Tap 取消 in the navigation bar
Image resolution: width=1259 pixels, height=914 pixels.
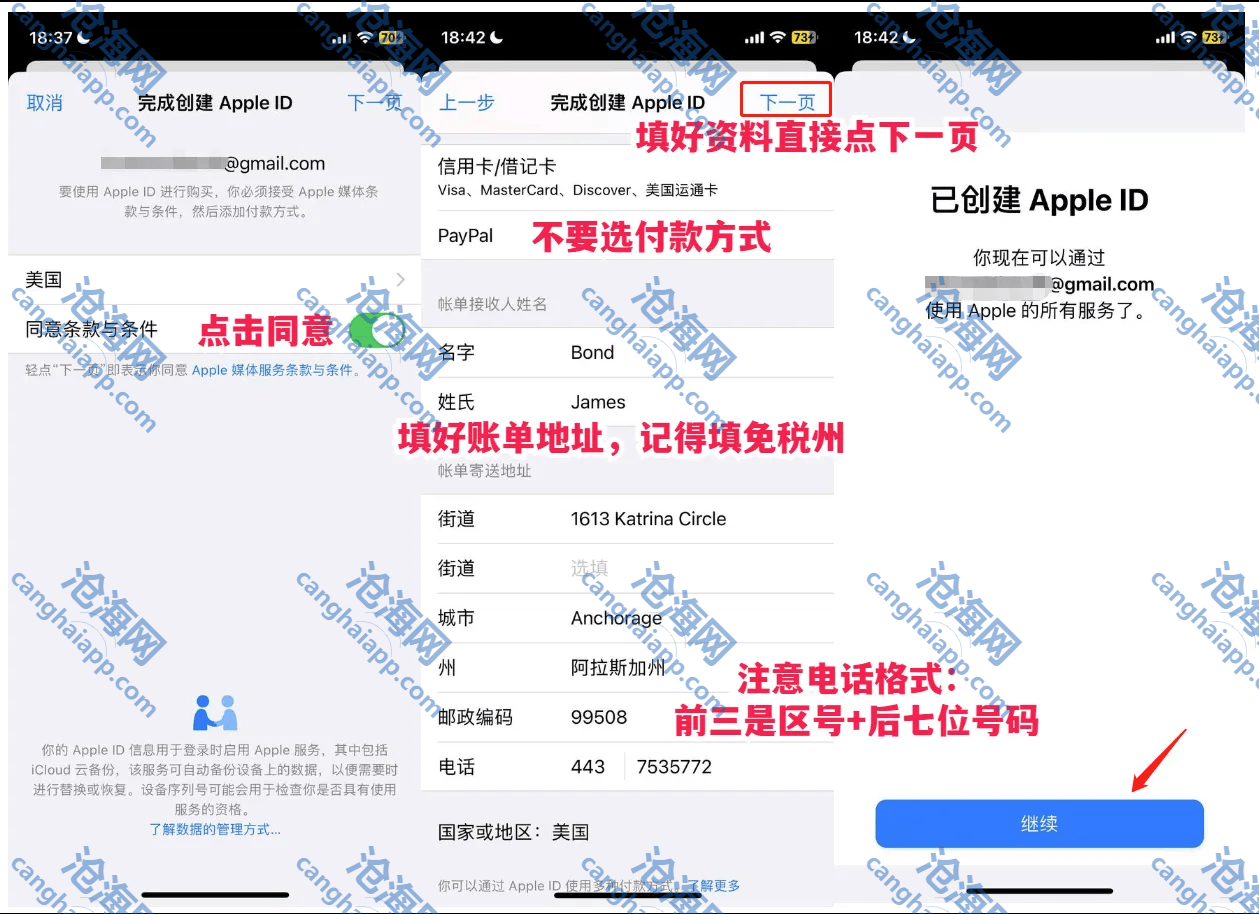tap(44, 103)
